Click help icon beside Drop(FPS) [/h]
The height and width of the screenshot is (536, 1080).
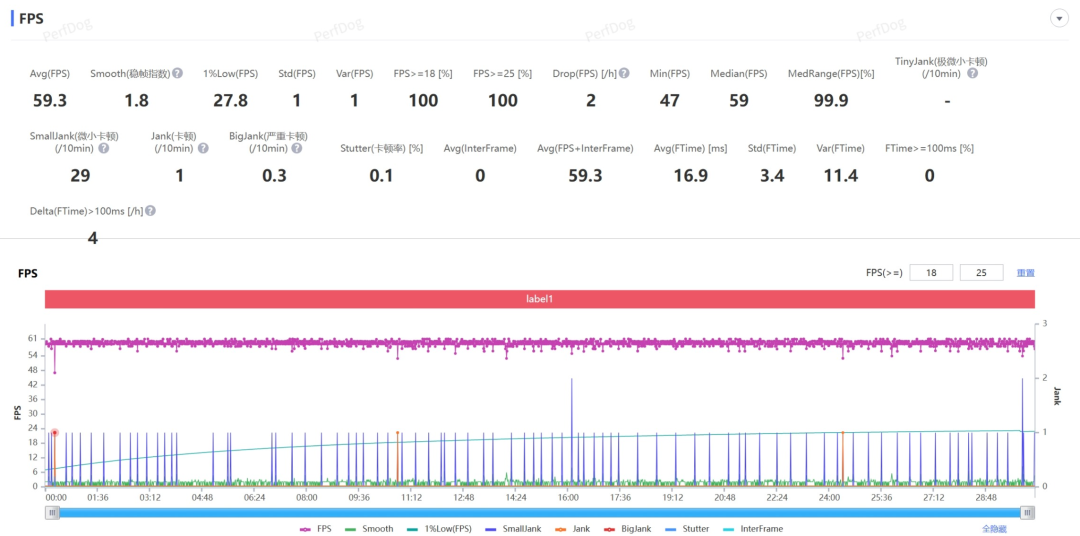coord(624,73)
